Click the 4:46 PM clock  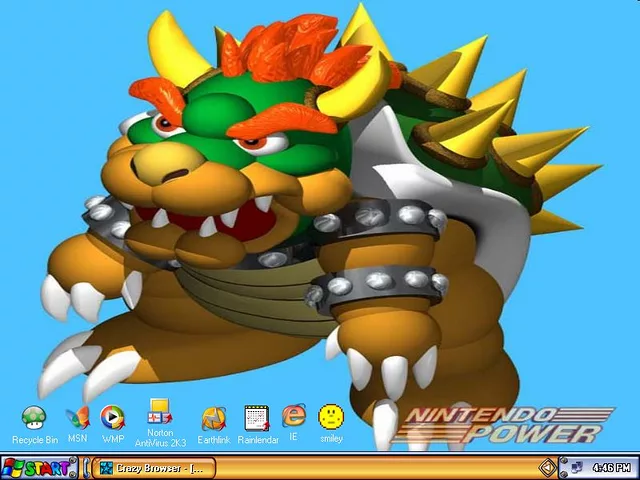click(612, 467)
